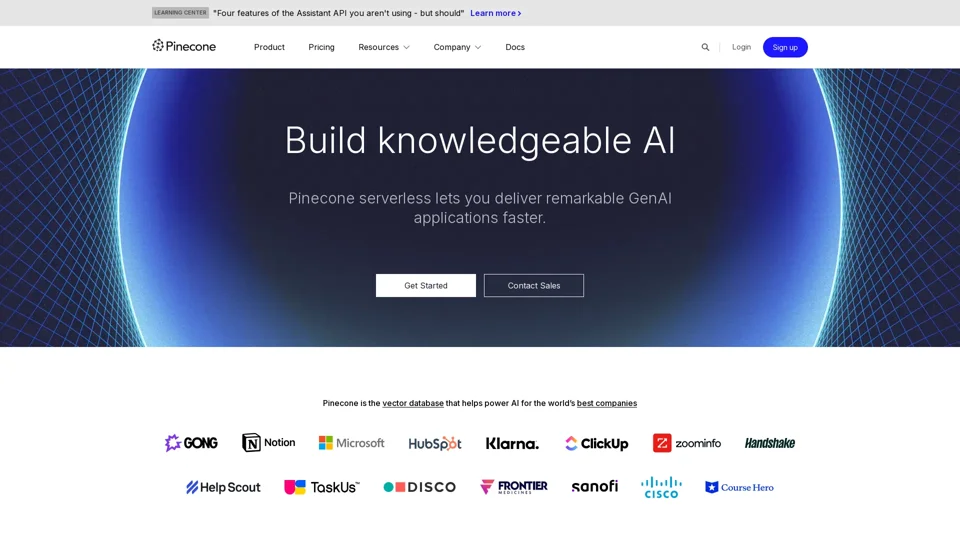The width and height of the screenshot is (960, 540).
Task: Click the Contact Sales button
Action: 534,285
